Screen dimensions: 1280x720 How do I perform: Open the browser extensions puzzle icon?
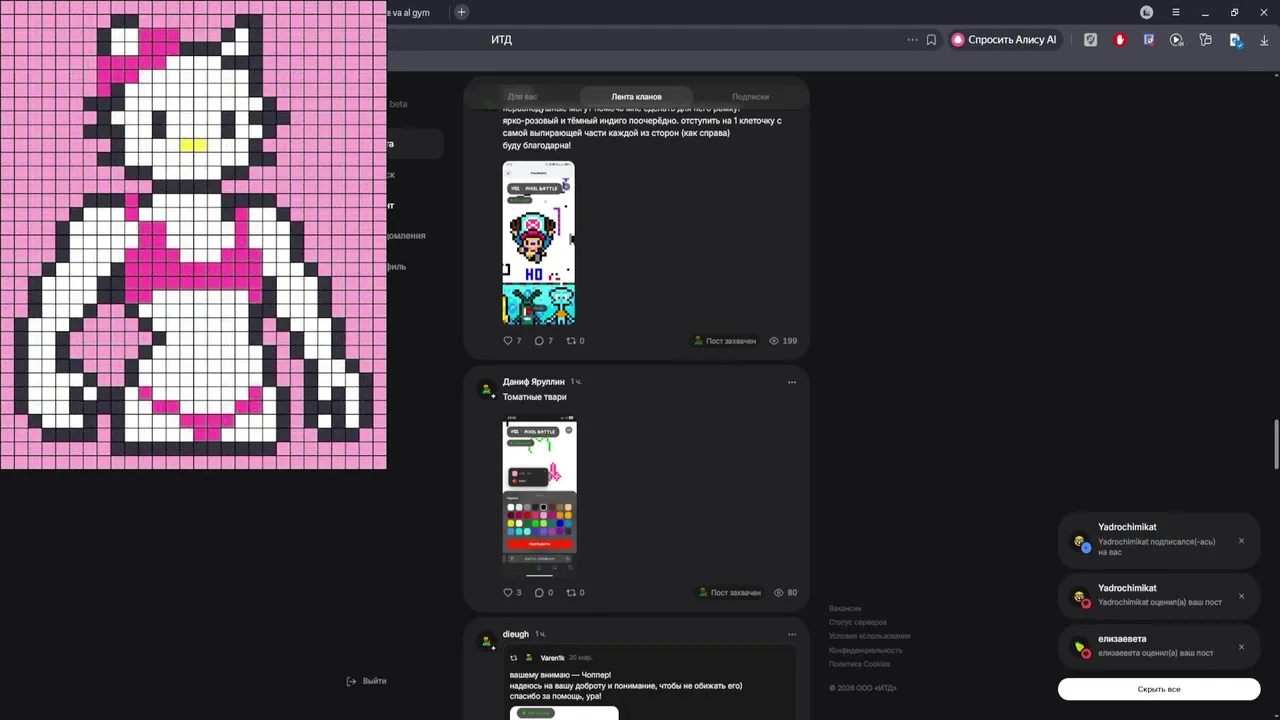pos(1206,40)
